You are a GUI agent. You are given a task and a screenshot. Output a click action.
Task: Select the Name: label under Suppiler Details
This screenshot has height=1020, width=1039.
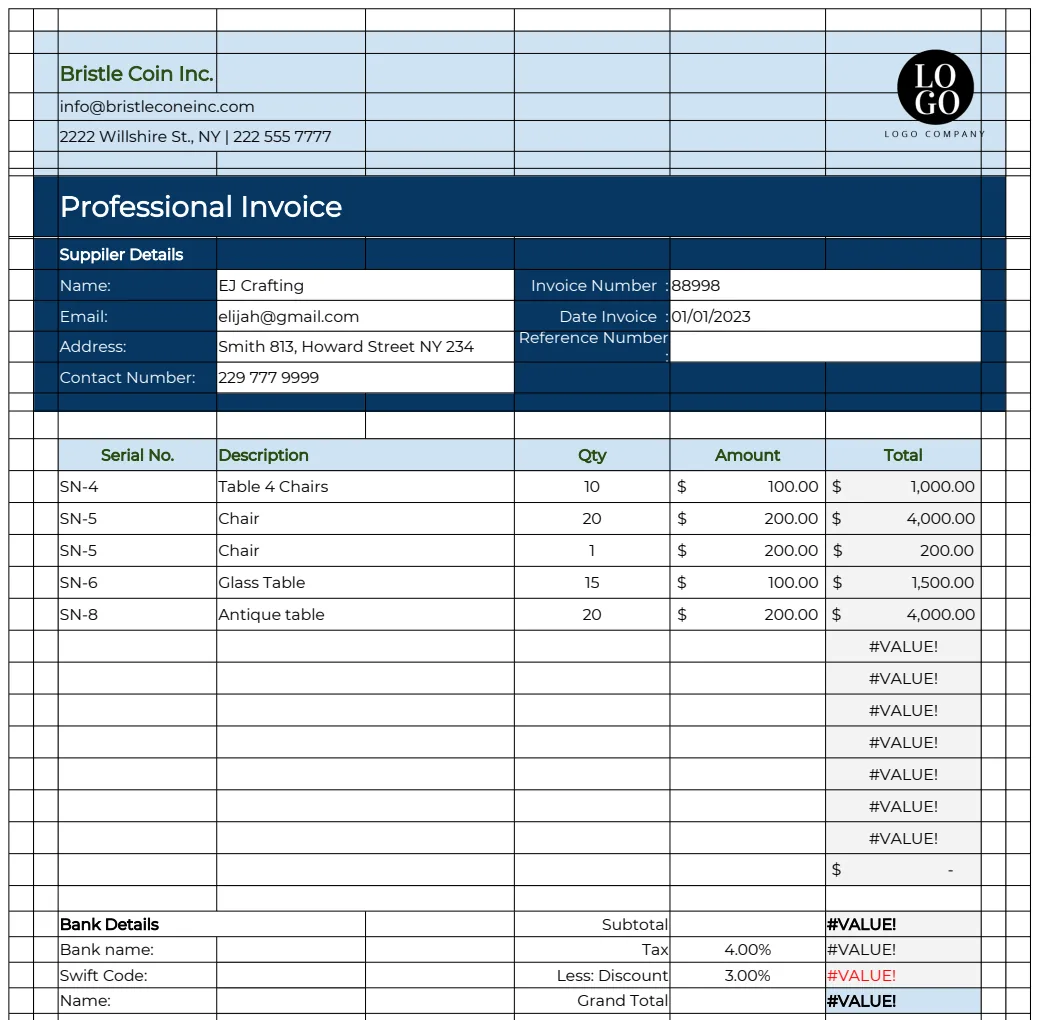click(x=137, y=286)
